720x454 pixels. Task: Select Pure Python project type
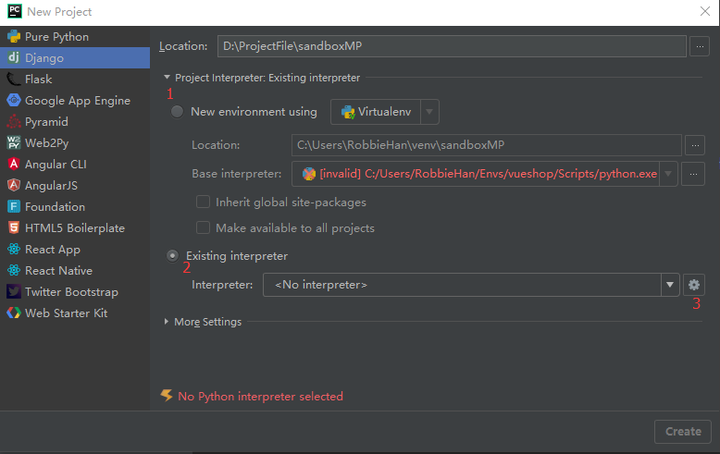pos(56,37)
